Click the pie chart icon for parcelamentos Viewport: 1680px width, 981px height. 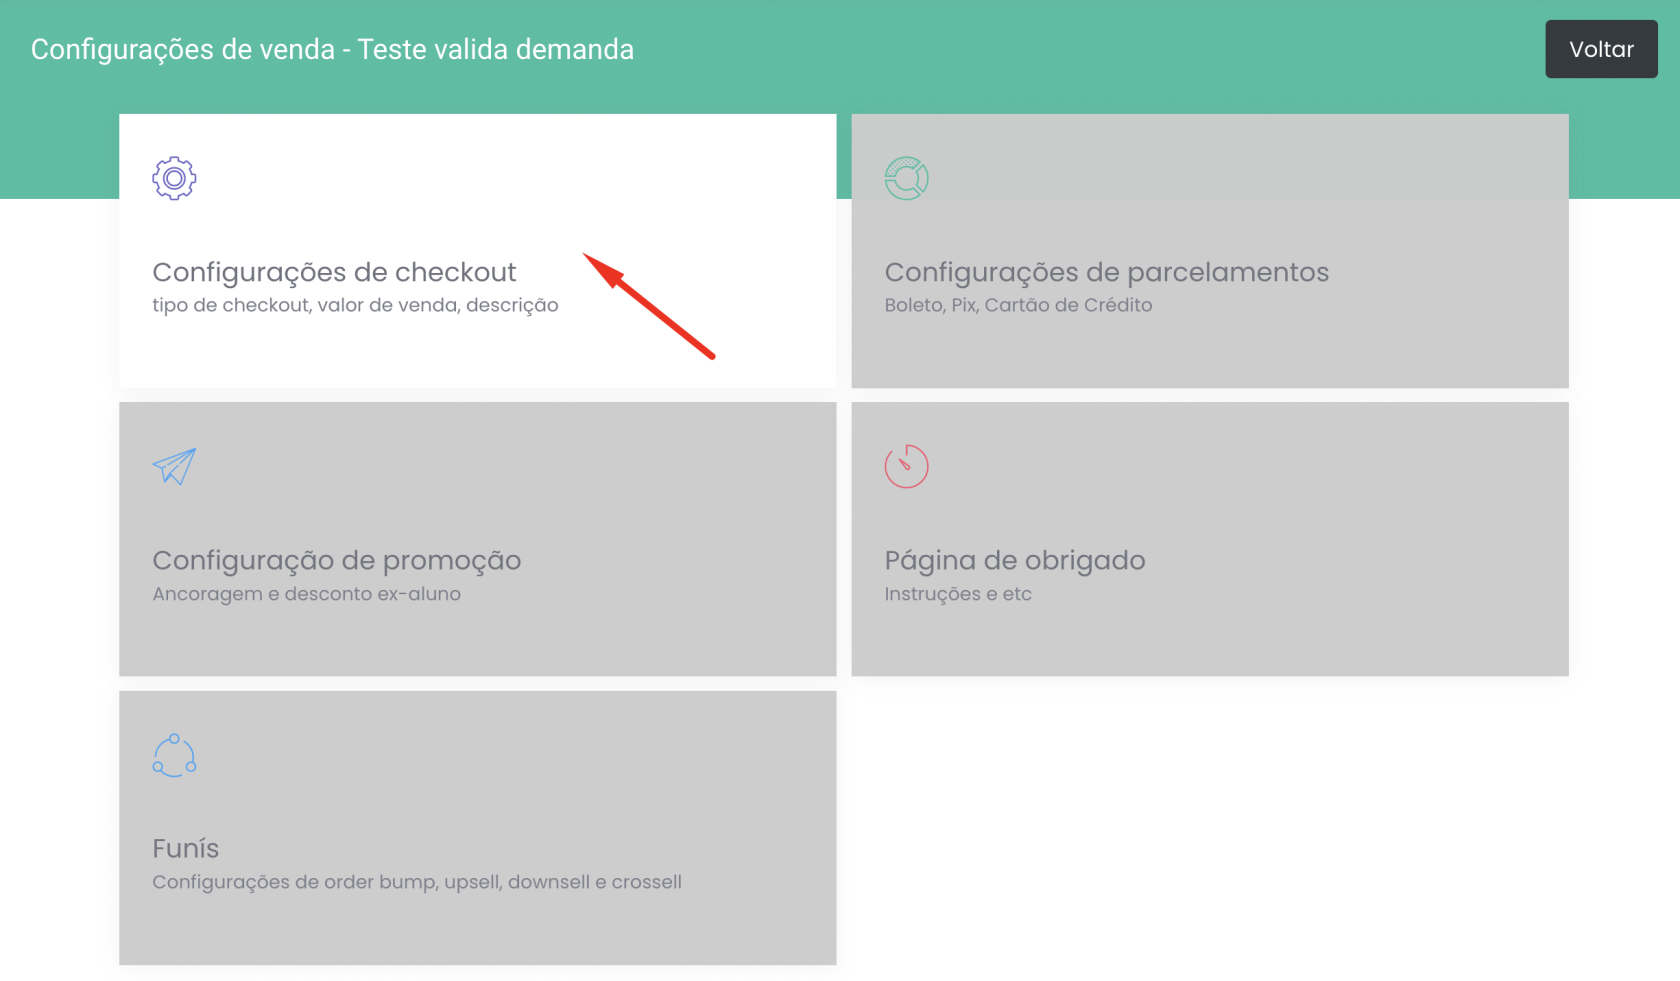click(x=906, y=178)
